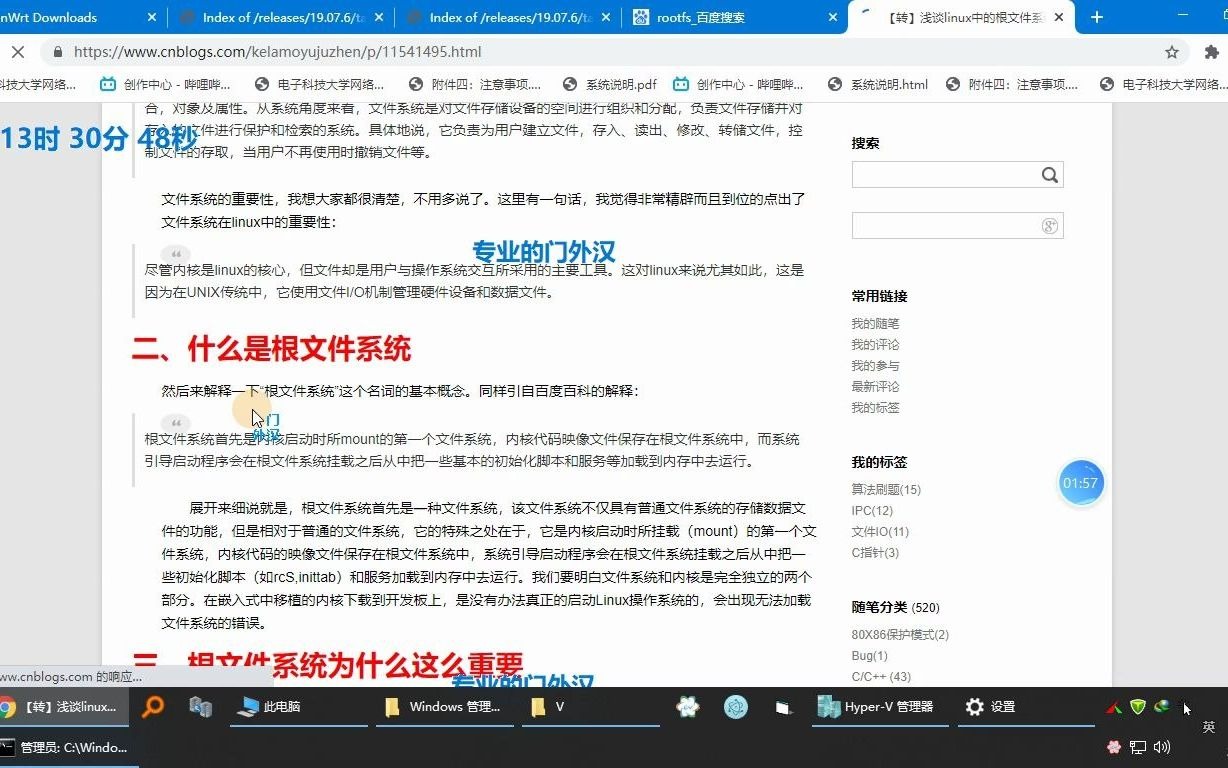Switch input language via the 英 indicator
Image resolution: width=1228 pixels, height=768 pixels.
[1208, 727]
